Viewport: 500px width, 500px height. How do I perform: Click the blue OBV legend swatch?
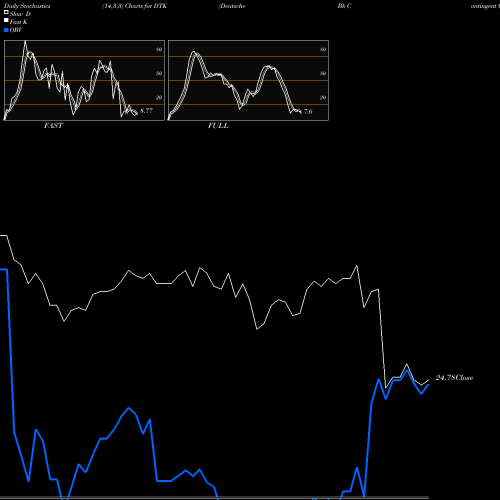pyautogui.click(x=6, y=30)
